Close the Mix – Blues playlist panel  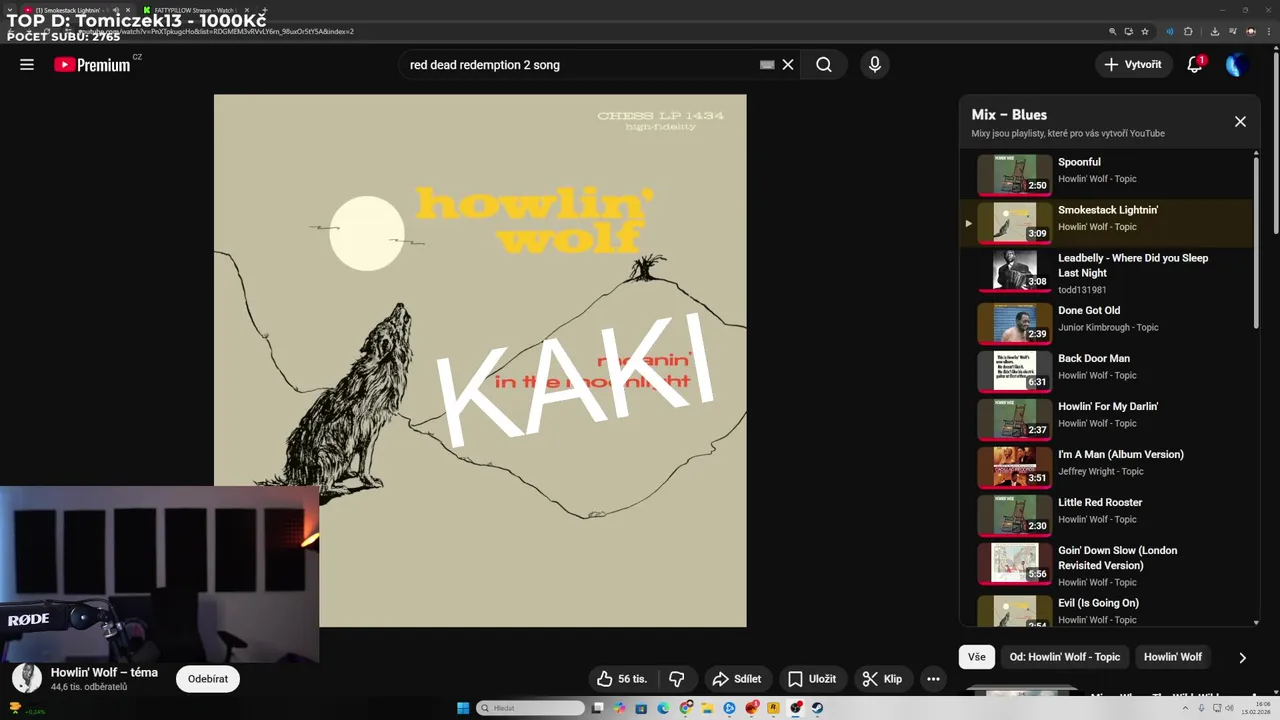(x=1240, y=122)
